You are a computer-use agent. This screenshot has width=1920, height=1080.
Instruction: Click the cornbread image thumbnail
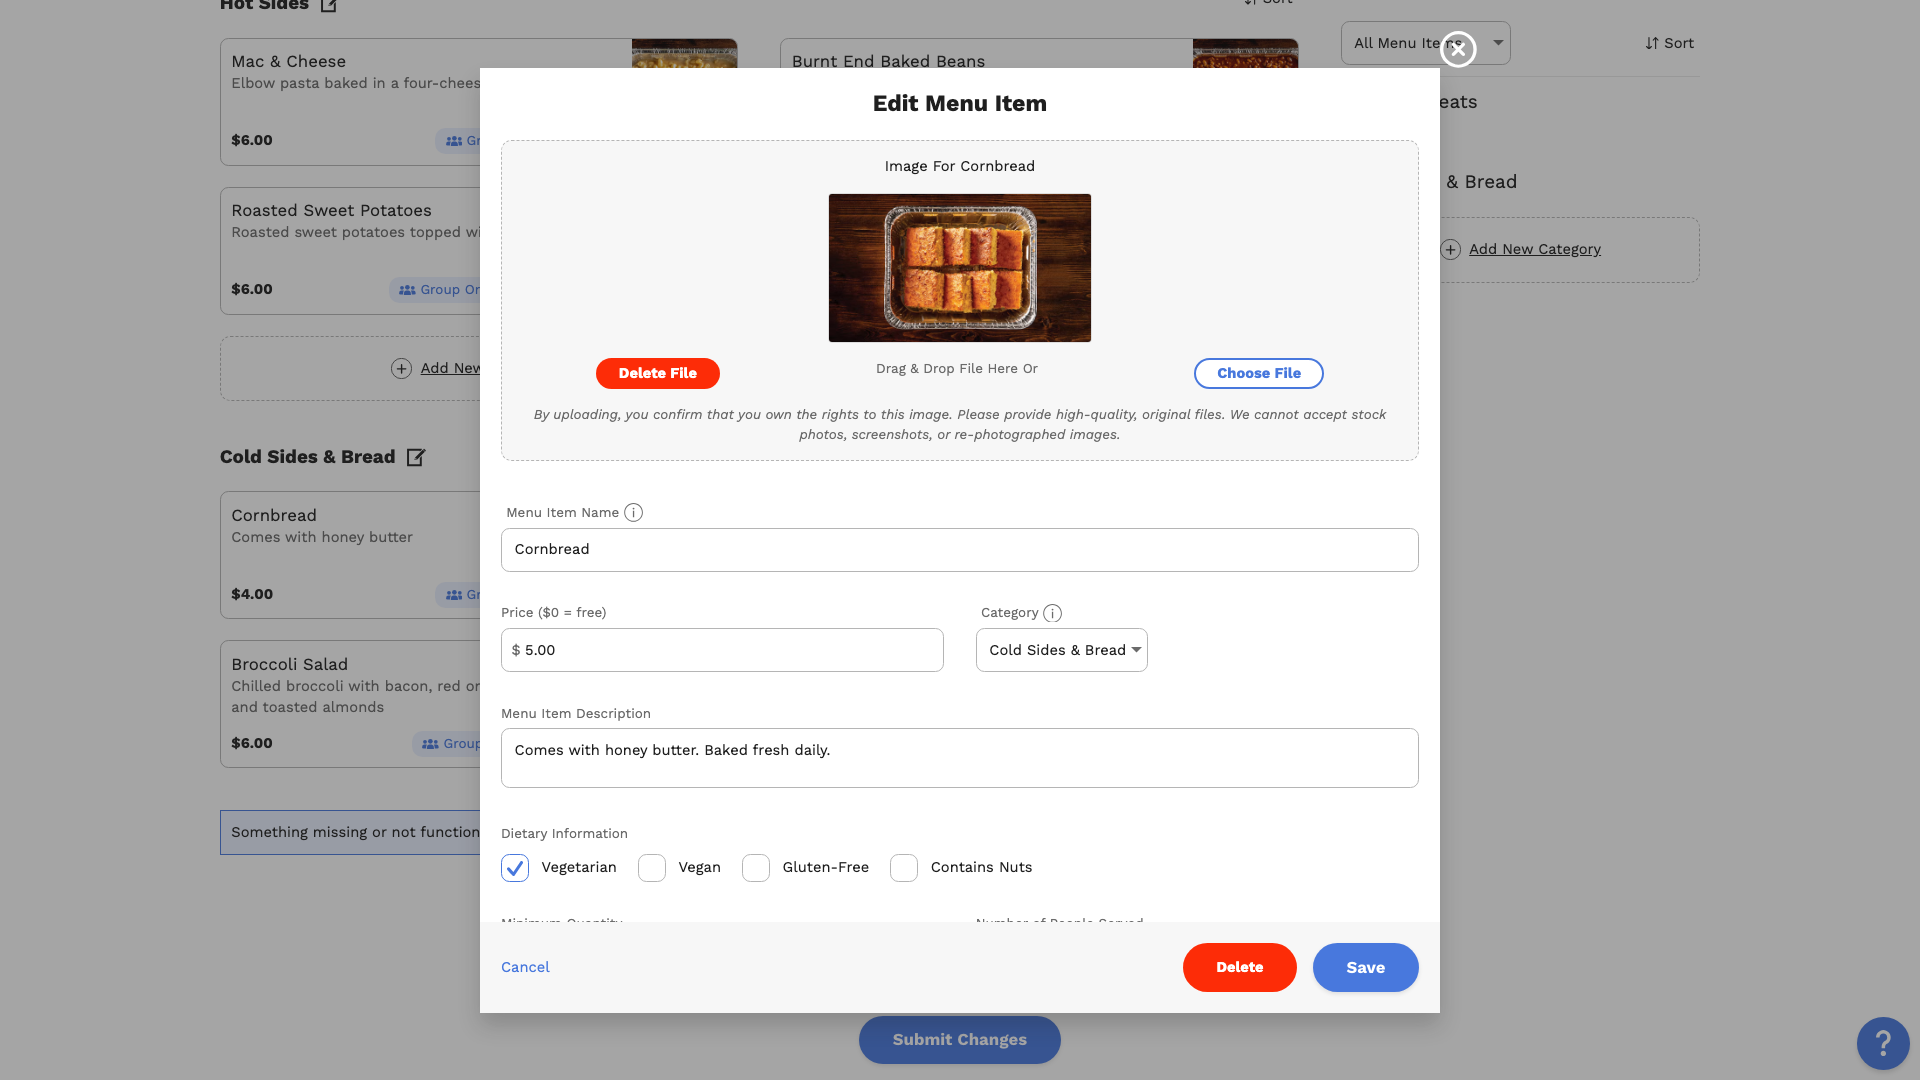[x=960, y=268]
